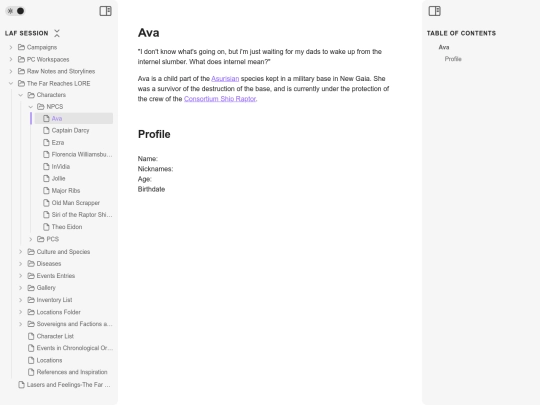Click the PCS folder icon
This screenshot has height=405, width=540.
point(41,239)
